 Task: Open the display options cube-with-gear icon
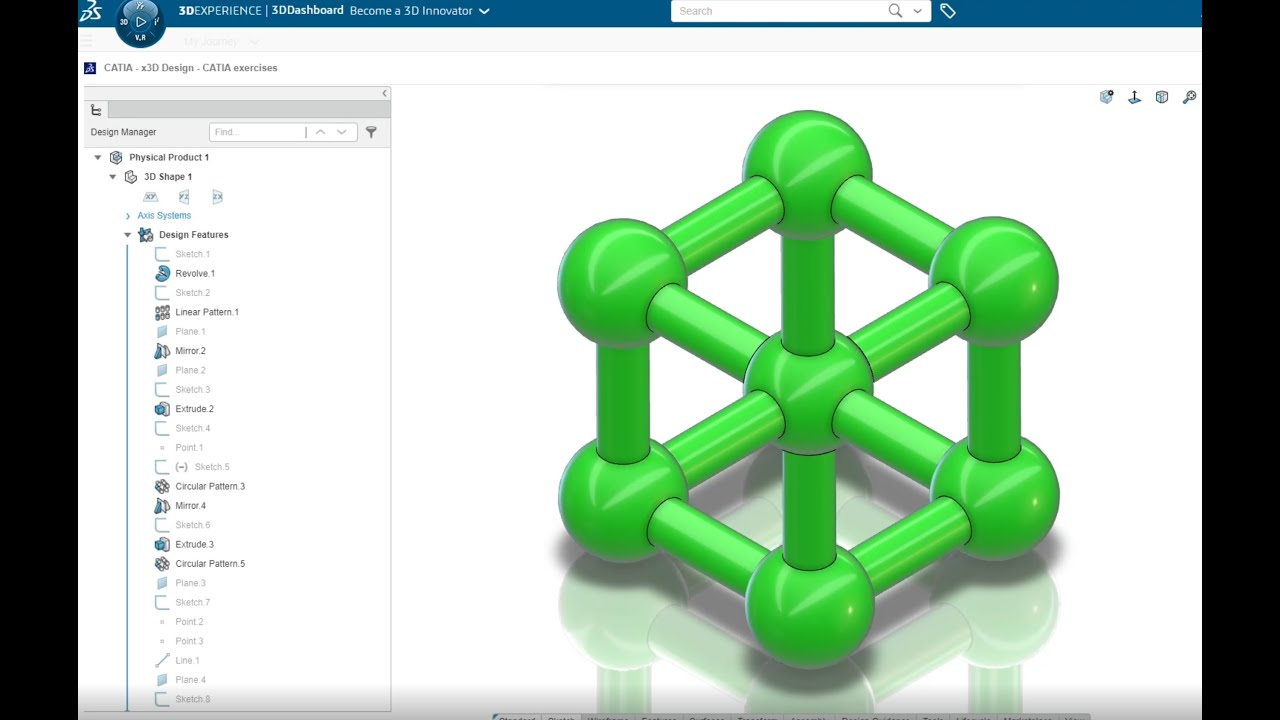(x=1107, y=97)
